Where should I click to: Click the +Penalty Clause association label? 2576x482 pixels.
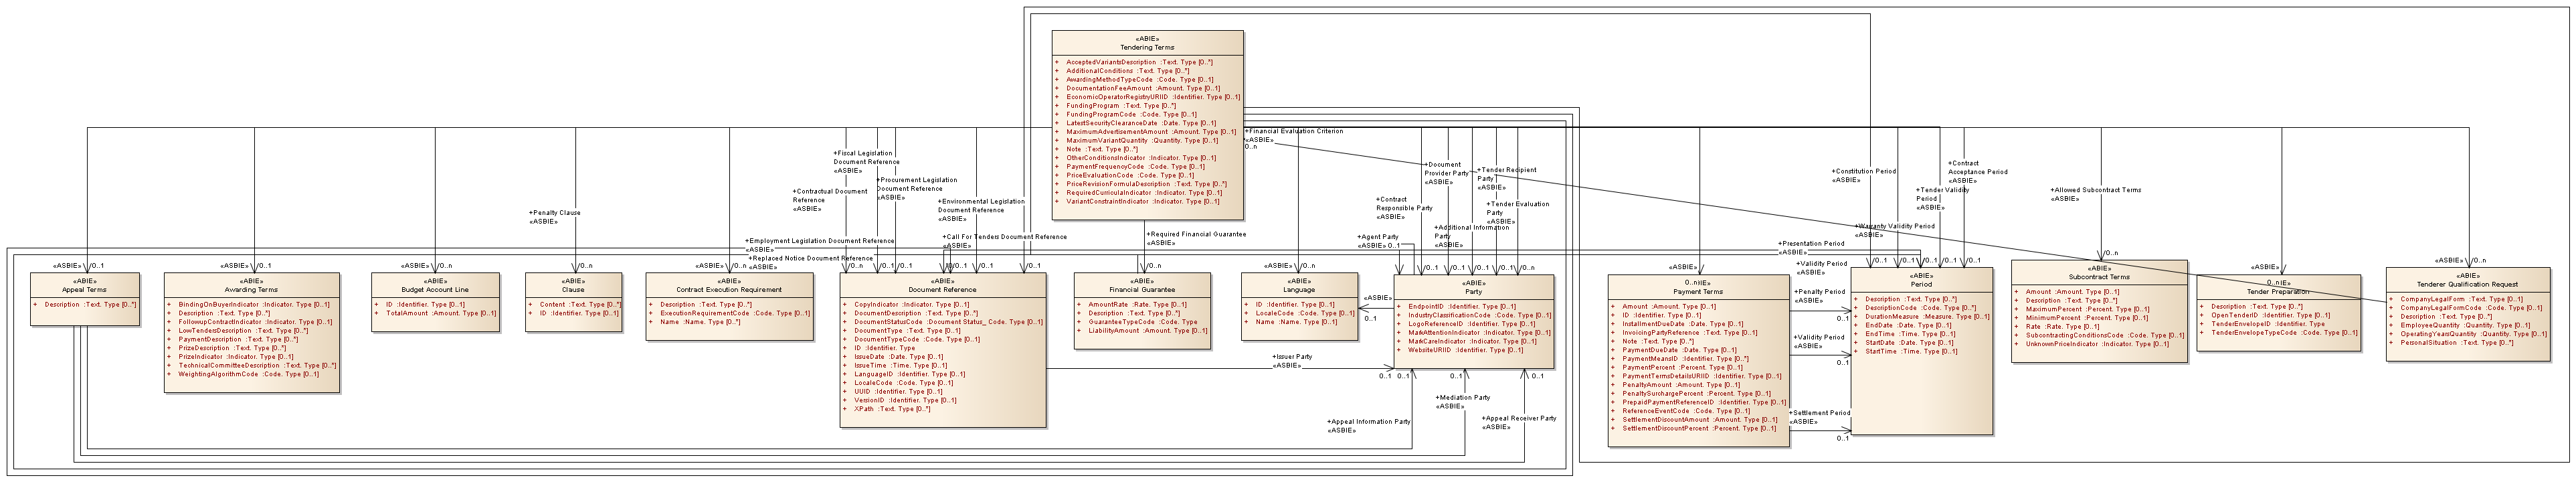(x=554, y=213)
